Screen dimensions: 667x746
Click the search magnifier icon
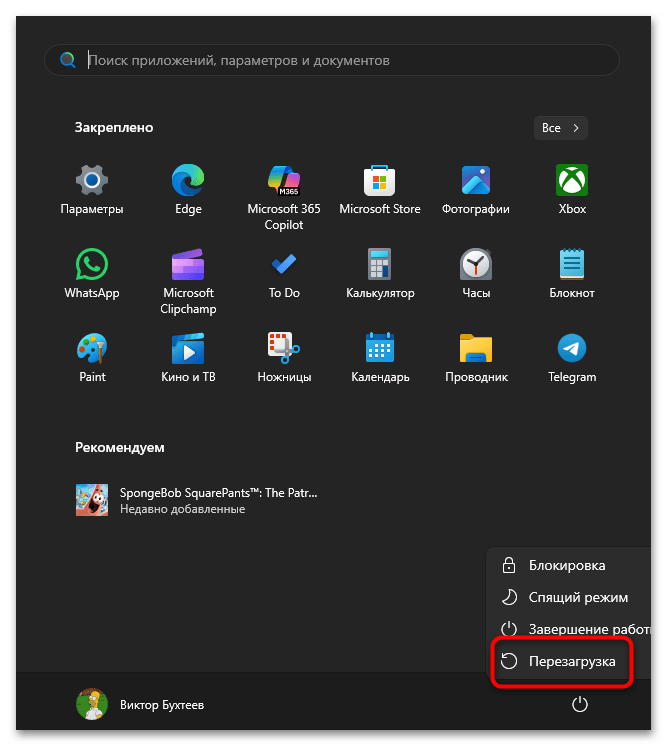tap(68, 60)
